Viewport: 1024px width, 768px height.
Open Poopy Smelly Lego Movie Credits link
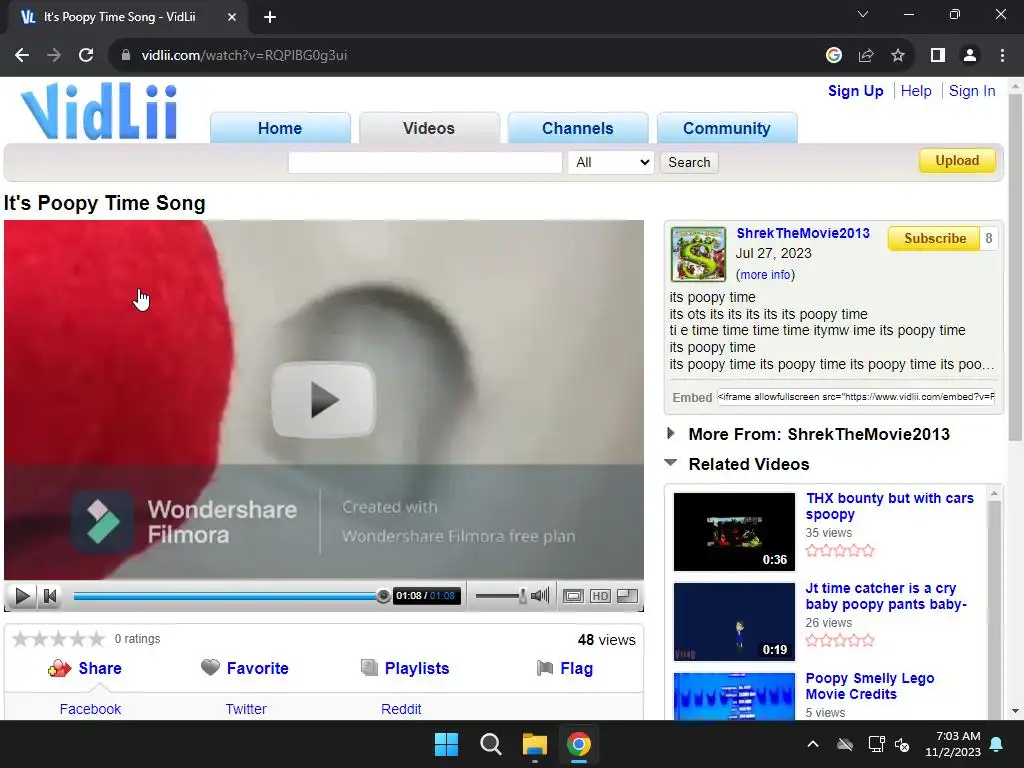[870, 686]
